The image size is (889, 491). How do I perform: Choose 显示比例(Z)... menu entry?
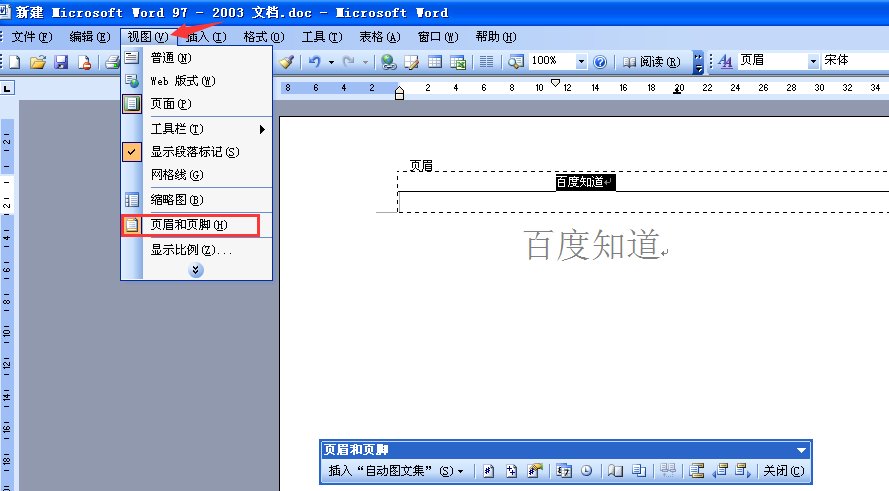(197, 250)
